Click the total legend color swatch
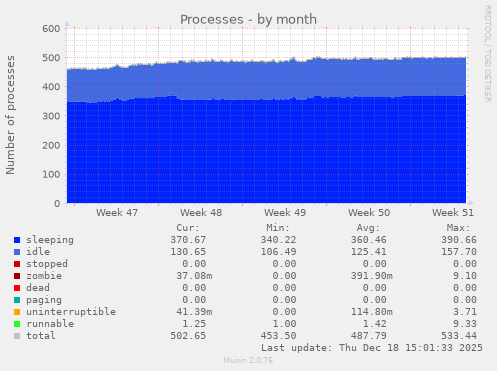Screen dimensions: 497x371 coord(17,336)
